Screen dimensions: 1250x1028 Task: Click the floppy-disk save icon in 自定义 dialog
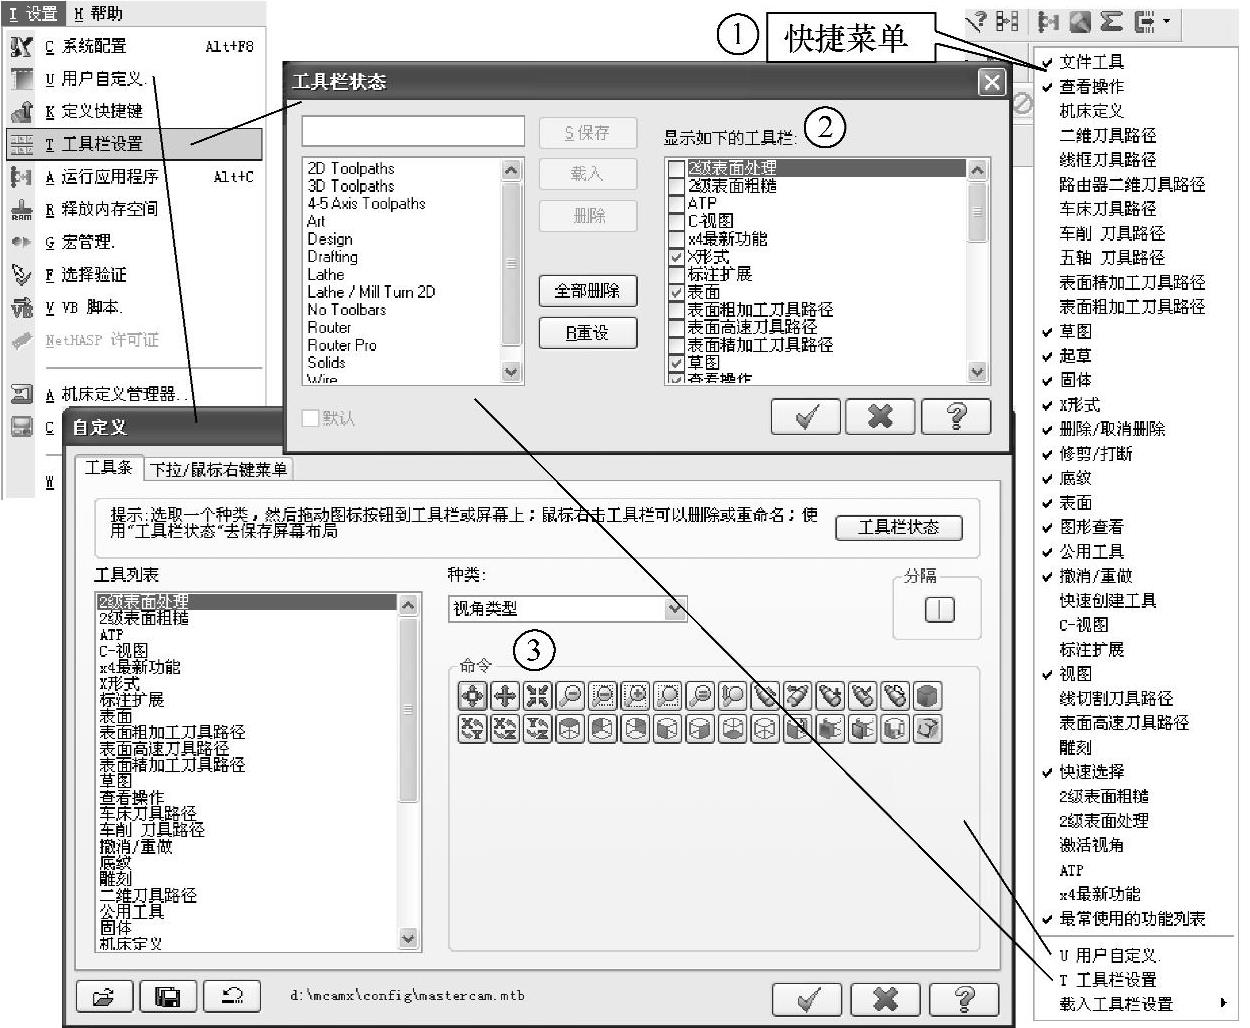tap(168, 997)
